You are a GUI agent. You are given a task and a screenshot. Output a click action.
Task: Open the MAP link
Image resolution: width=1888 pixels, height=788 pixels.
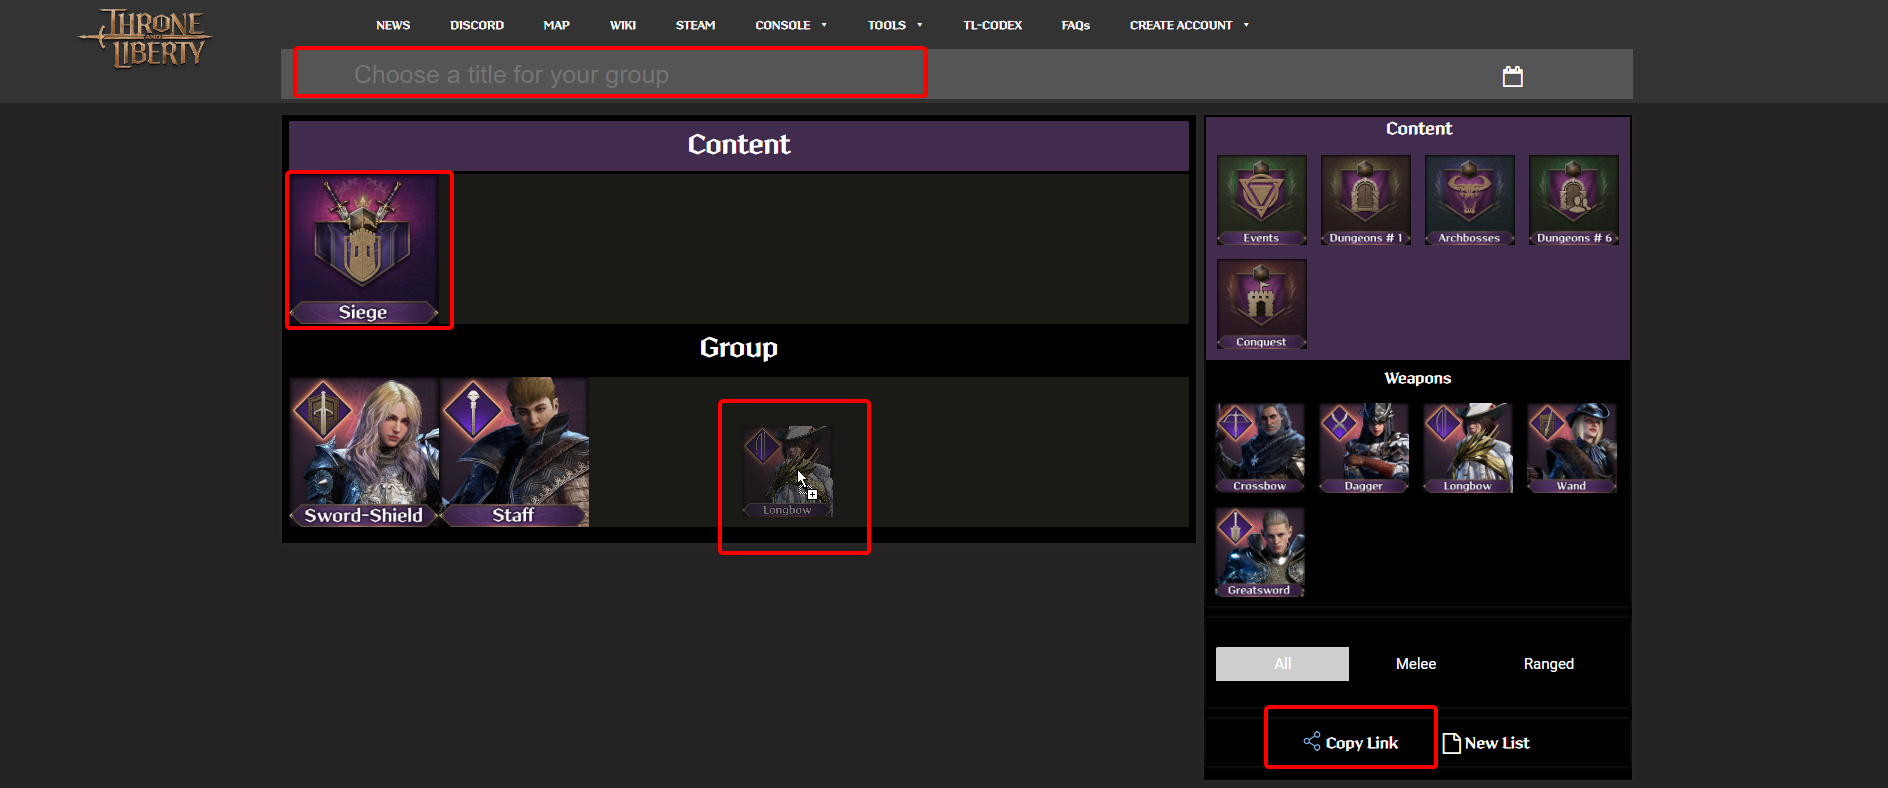tap(557, 25)
